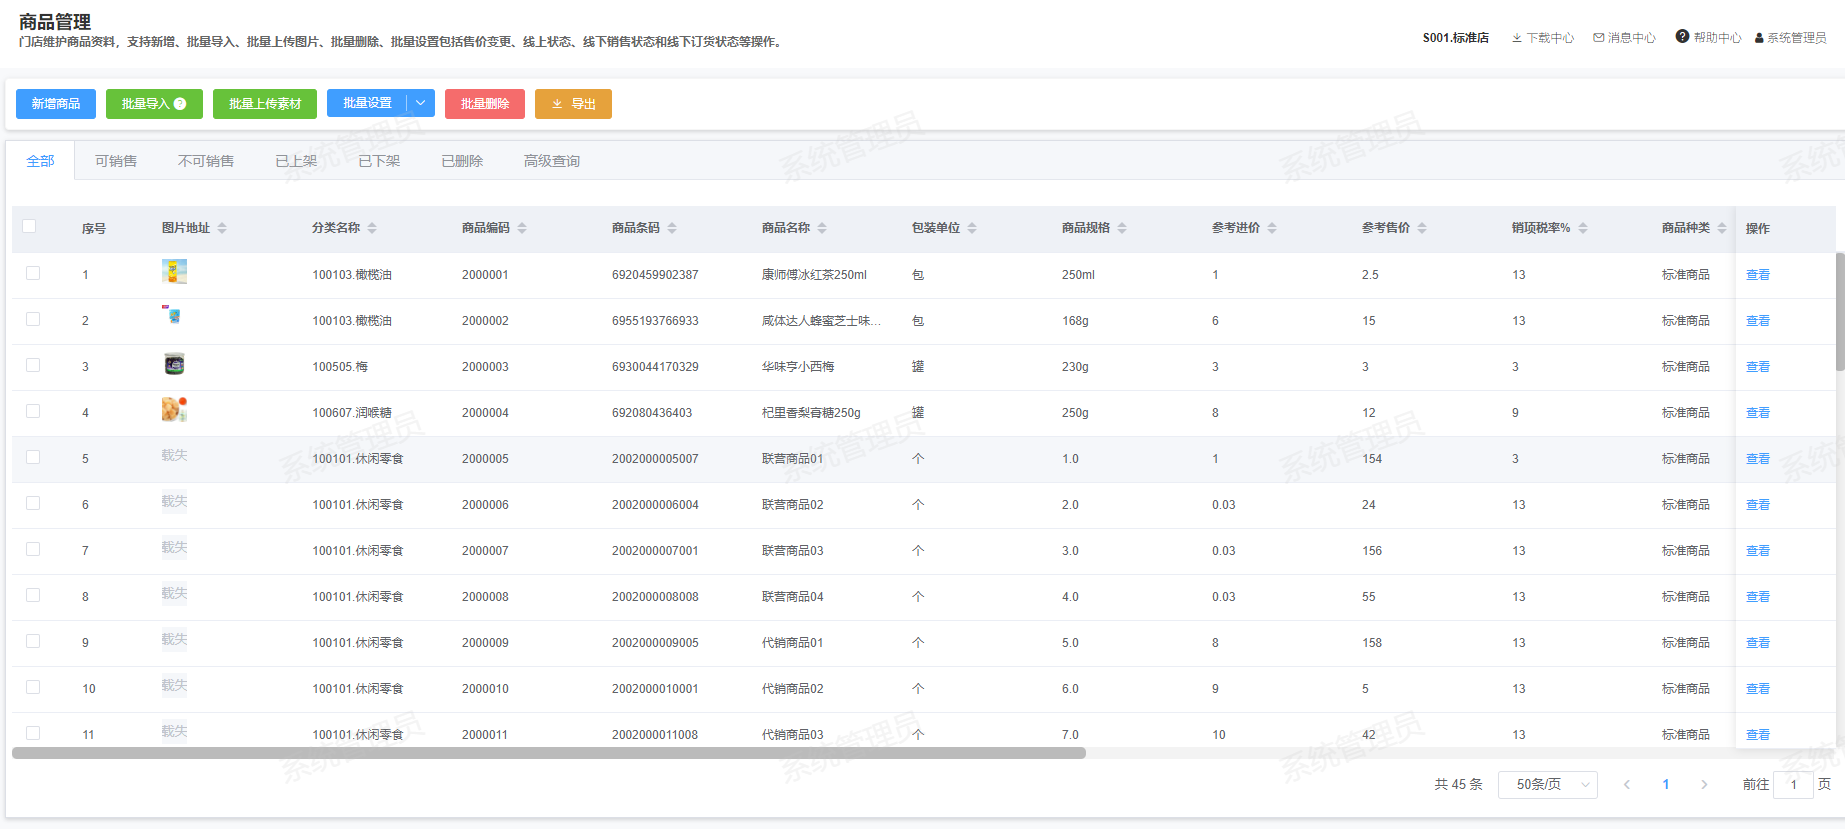Open the 50条/页 page size dropdown

(1547, 784)
